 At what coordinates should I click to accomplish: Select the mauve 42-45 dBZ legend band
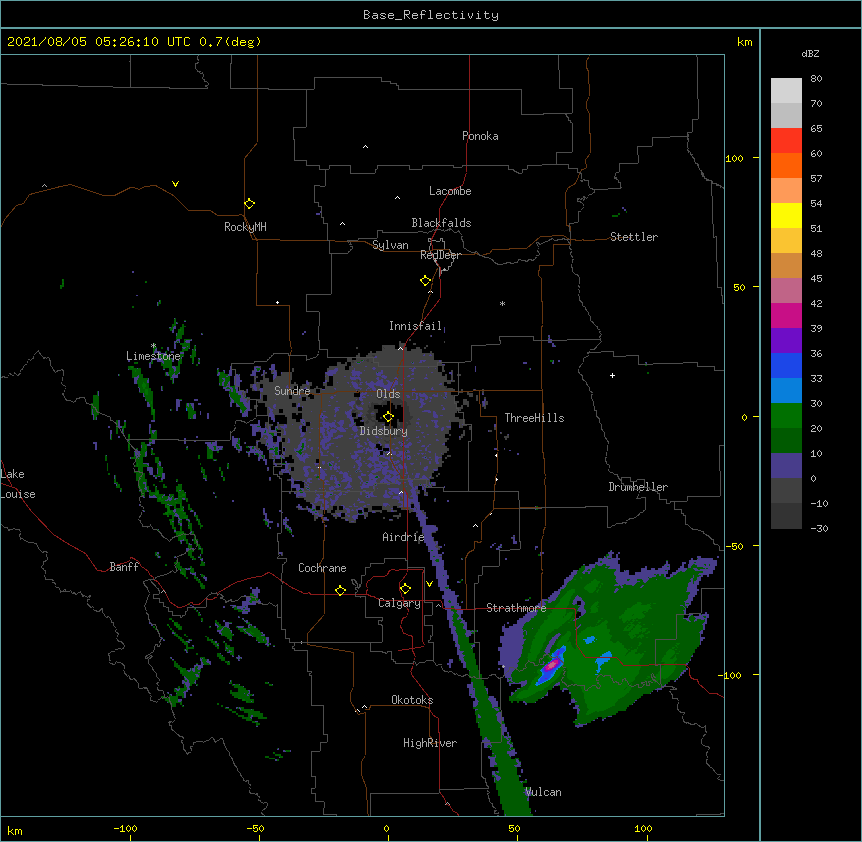point(786,290)
